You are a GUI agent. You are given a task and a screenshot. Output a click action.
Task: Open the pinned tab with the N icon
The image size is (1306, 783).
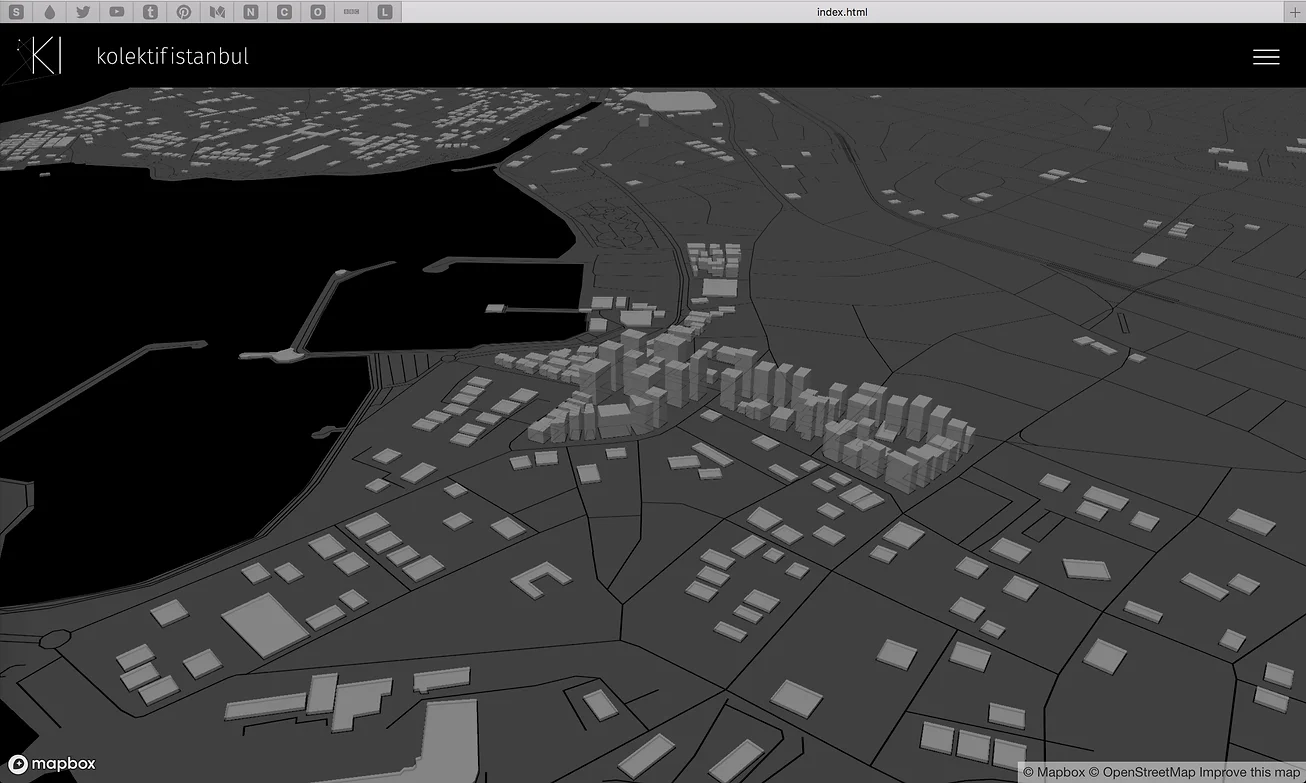(x=251, y=12)
